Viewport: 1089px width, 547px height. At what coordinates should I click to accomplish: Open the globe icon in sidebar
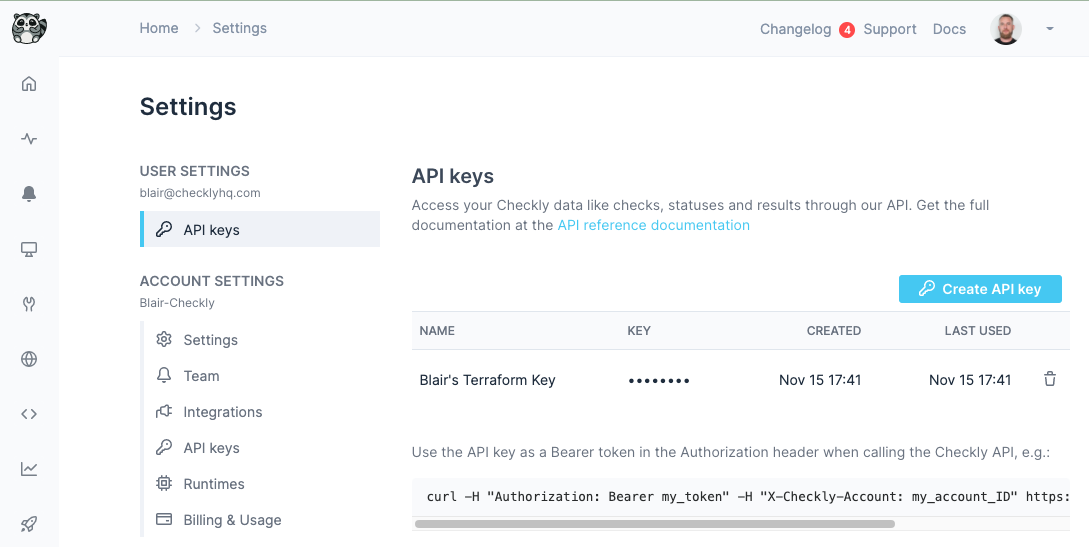click(x=29, y=359)
